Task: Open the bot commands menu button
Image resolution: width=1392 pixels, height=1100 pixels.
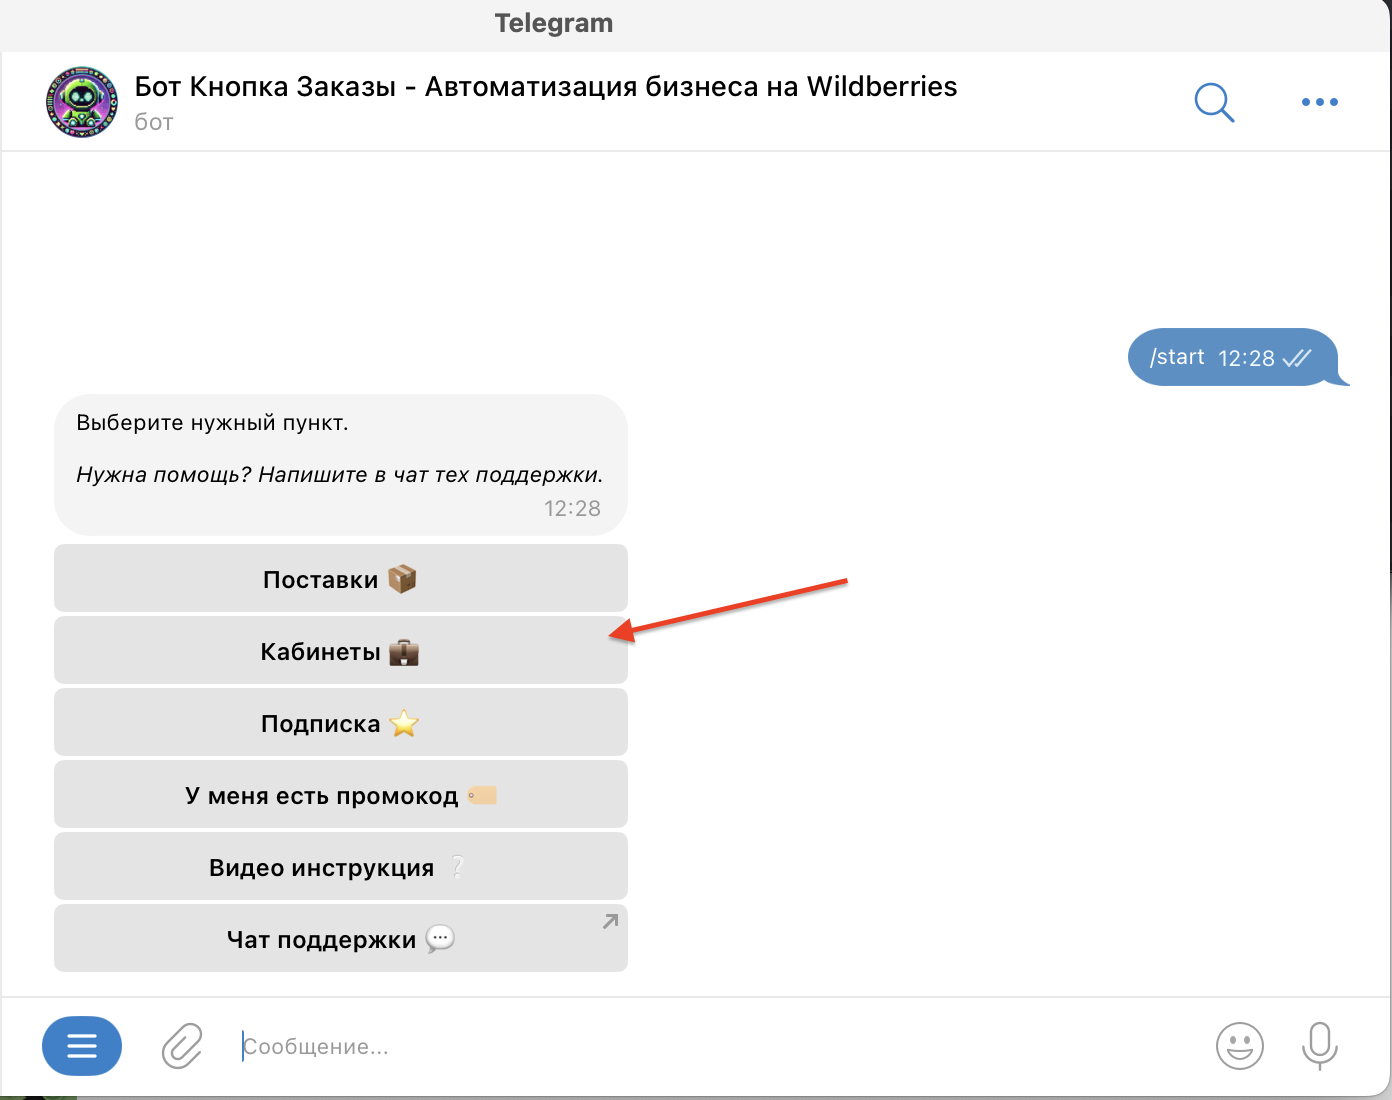Action: 82,1046
